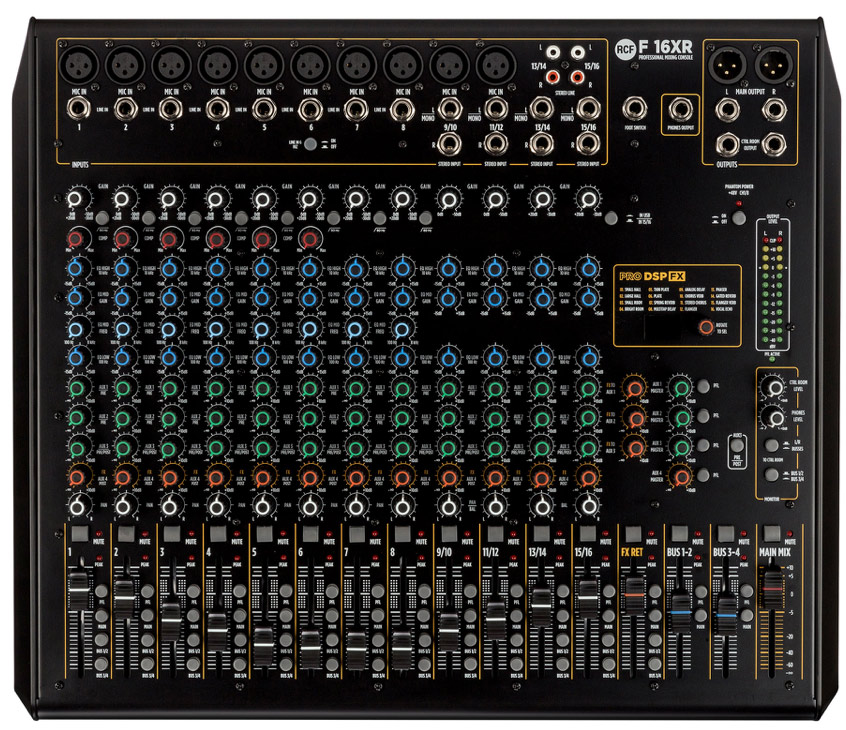The height and width of the screenshot is (730, 846).
Task: Toggle BUS 1/2 or BUS 3/4 control room button
Action: (772, 475)
